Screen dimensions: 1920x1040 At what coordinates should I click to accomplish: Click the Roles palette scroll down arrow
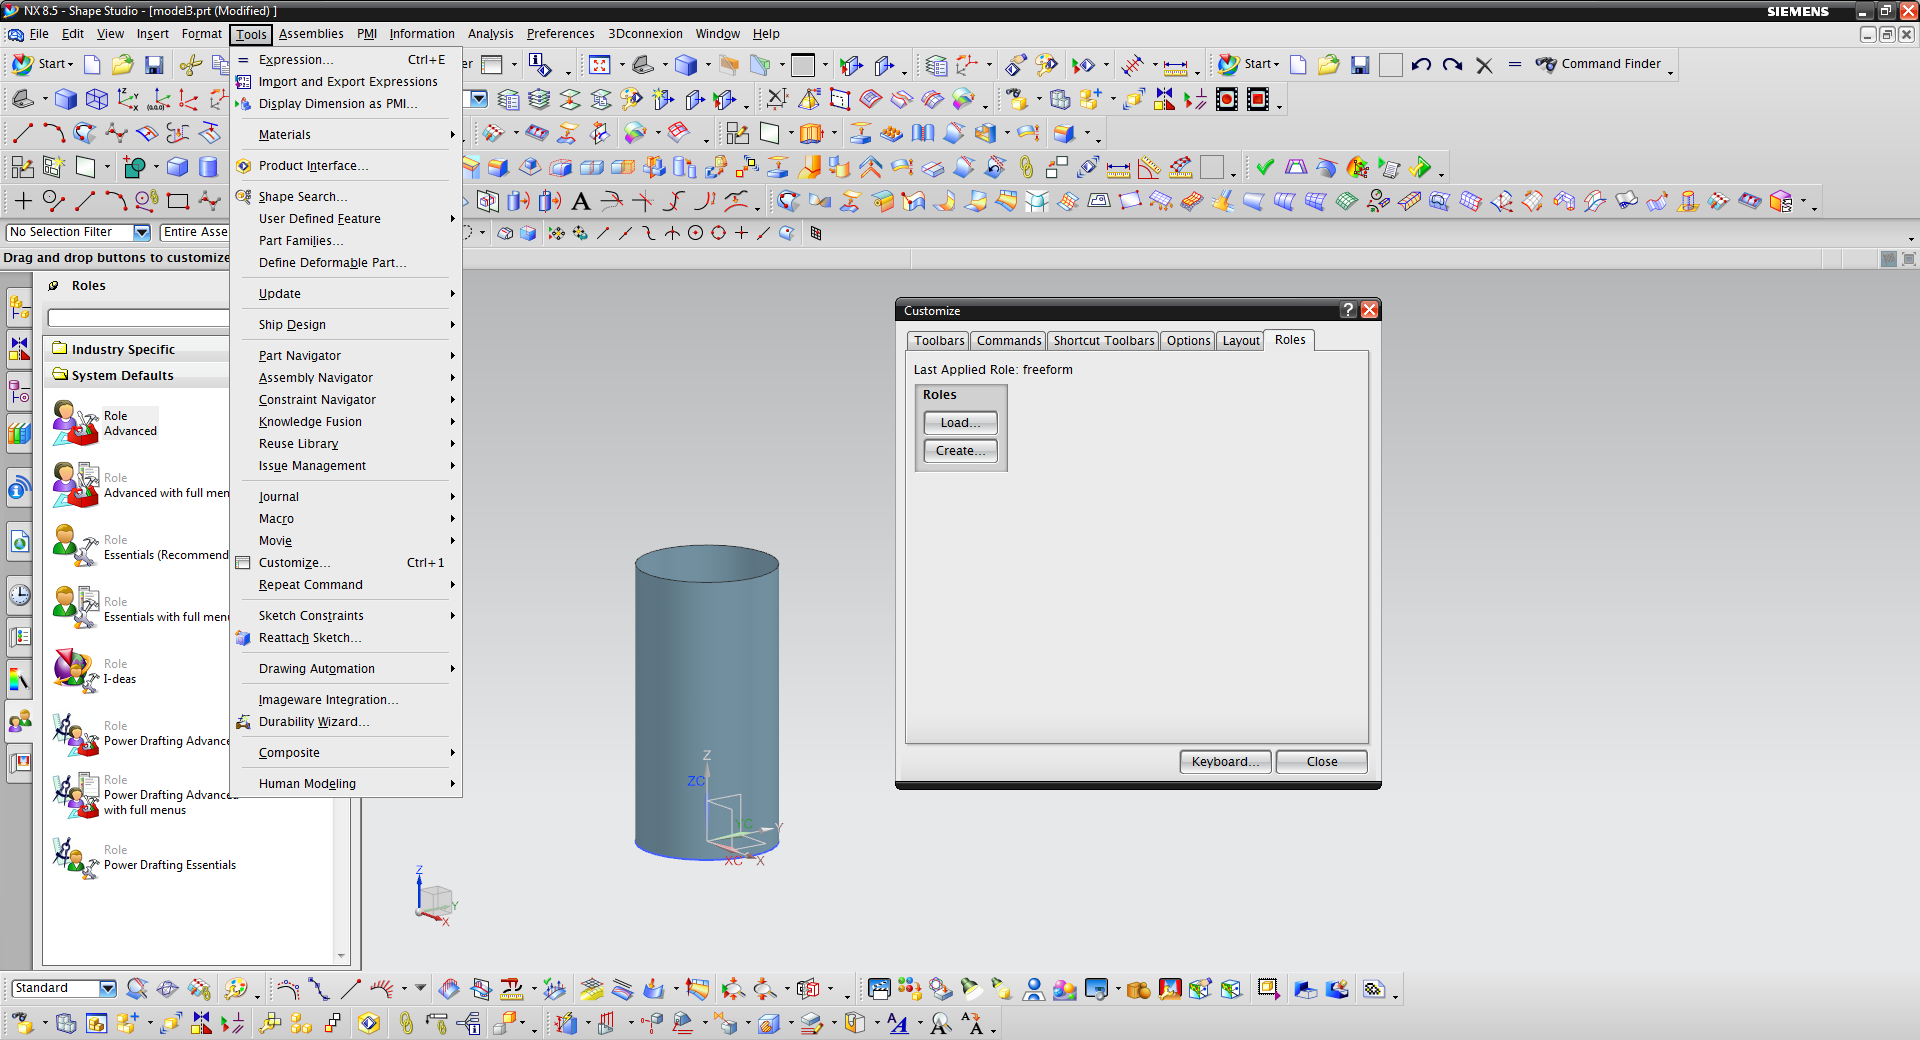(341, 956)
